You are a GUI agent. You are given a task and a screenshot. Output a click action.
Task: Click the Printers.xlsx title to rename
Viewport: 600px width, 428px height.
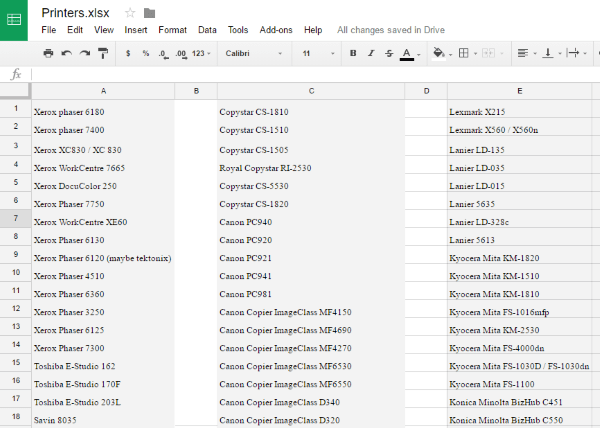75,13
